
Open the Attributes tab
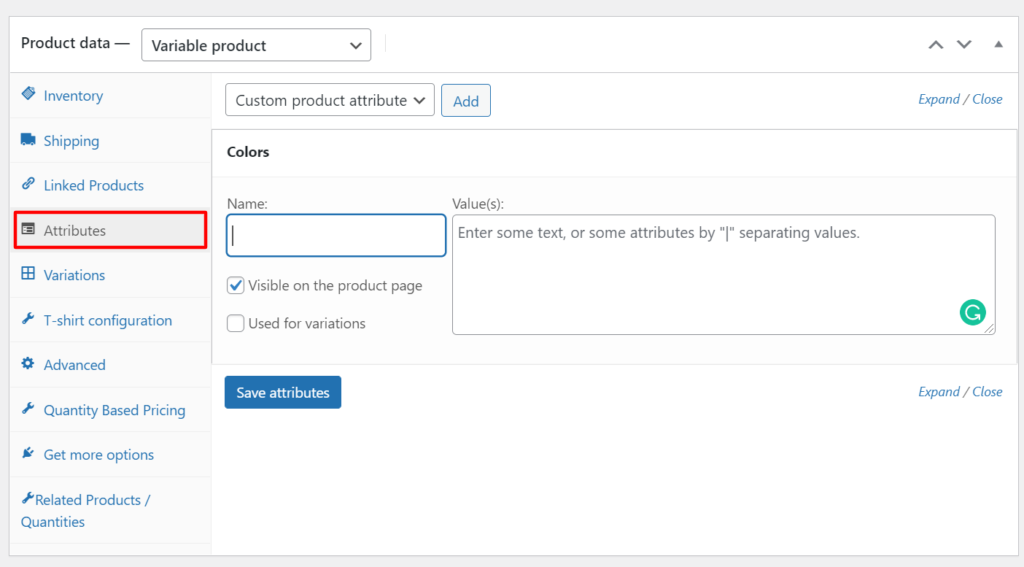pyautogui.click(x=75, y=230)
